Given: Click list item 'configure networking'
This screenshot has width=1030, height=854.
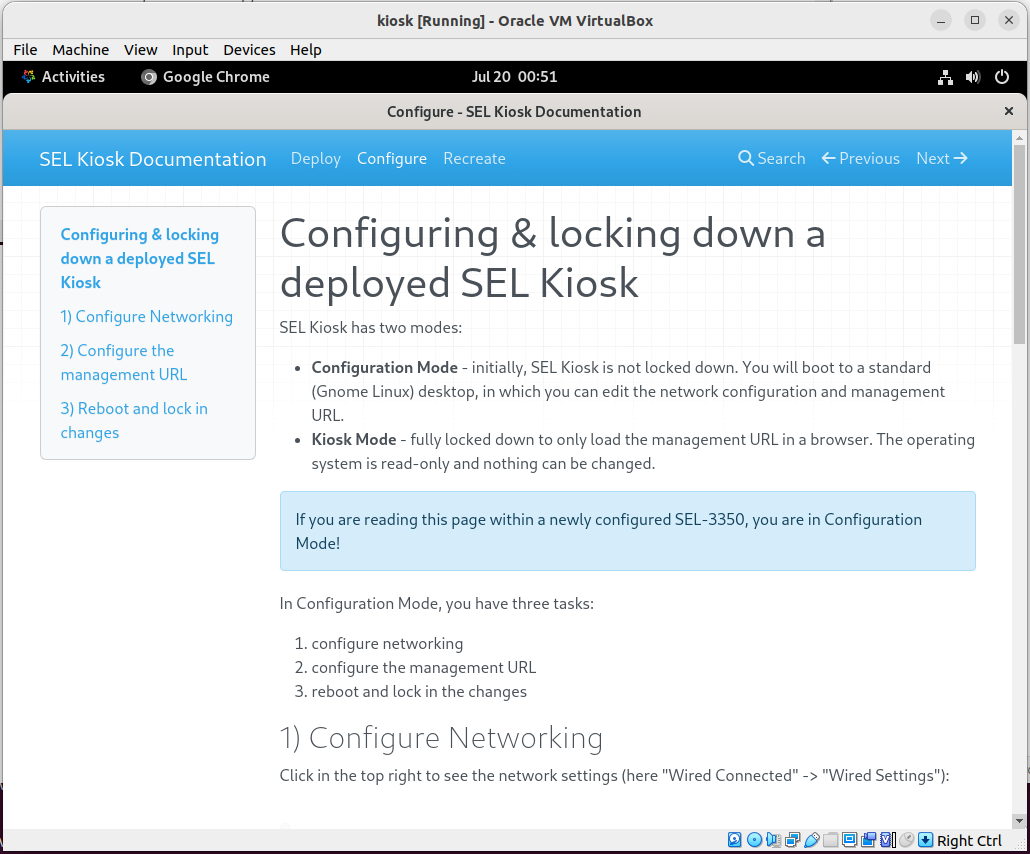Looking at the screenshot, I should (x=388, y=644).
